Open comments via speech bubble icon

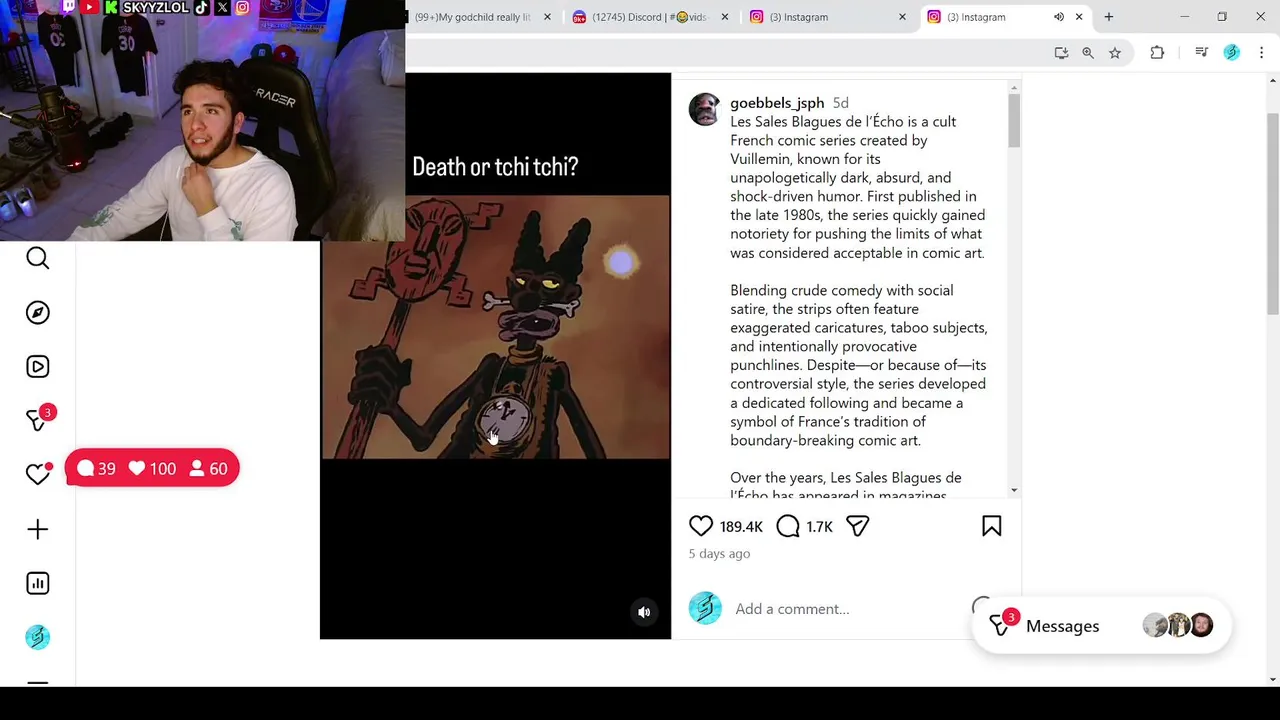click(788, 526)
